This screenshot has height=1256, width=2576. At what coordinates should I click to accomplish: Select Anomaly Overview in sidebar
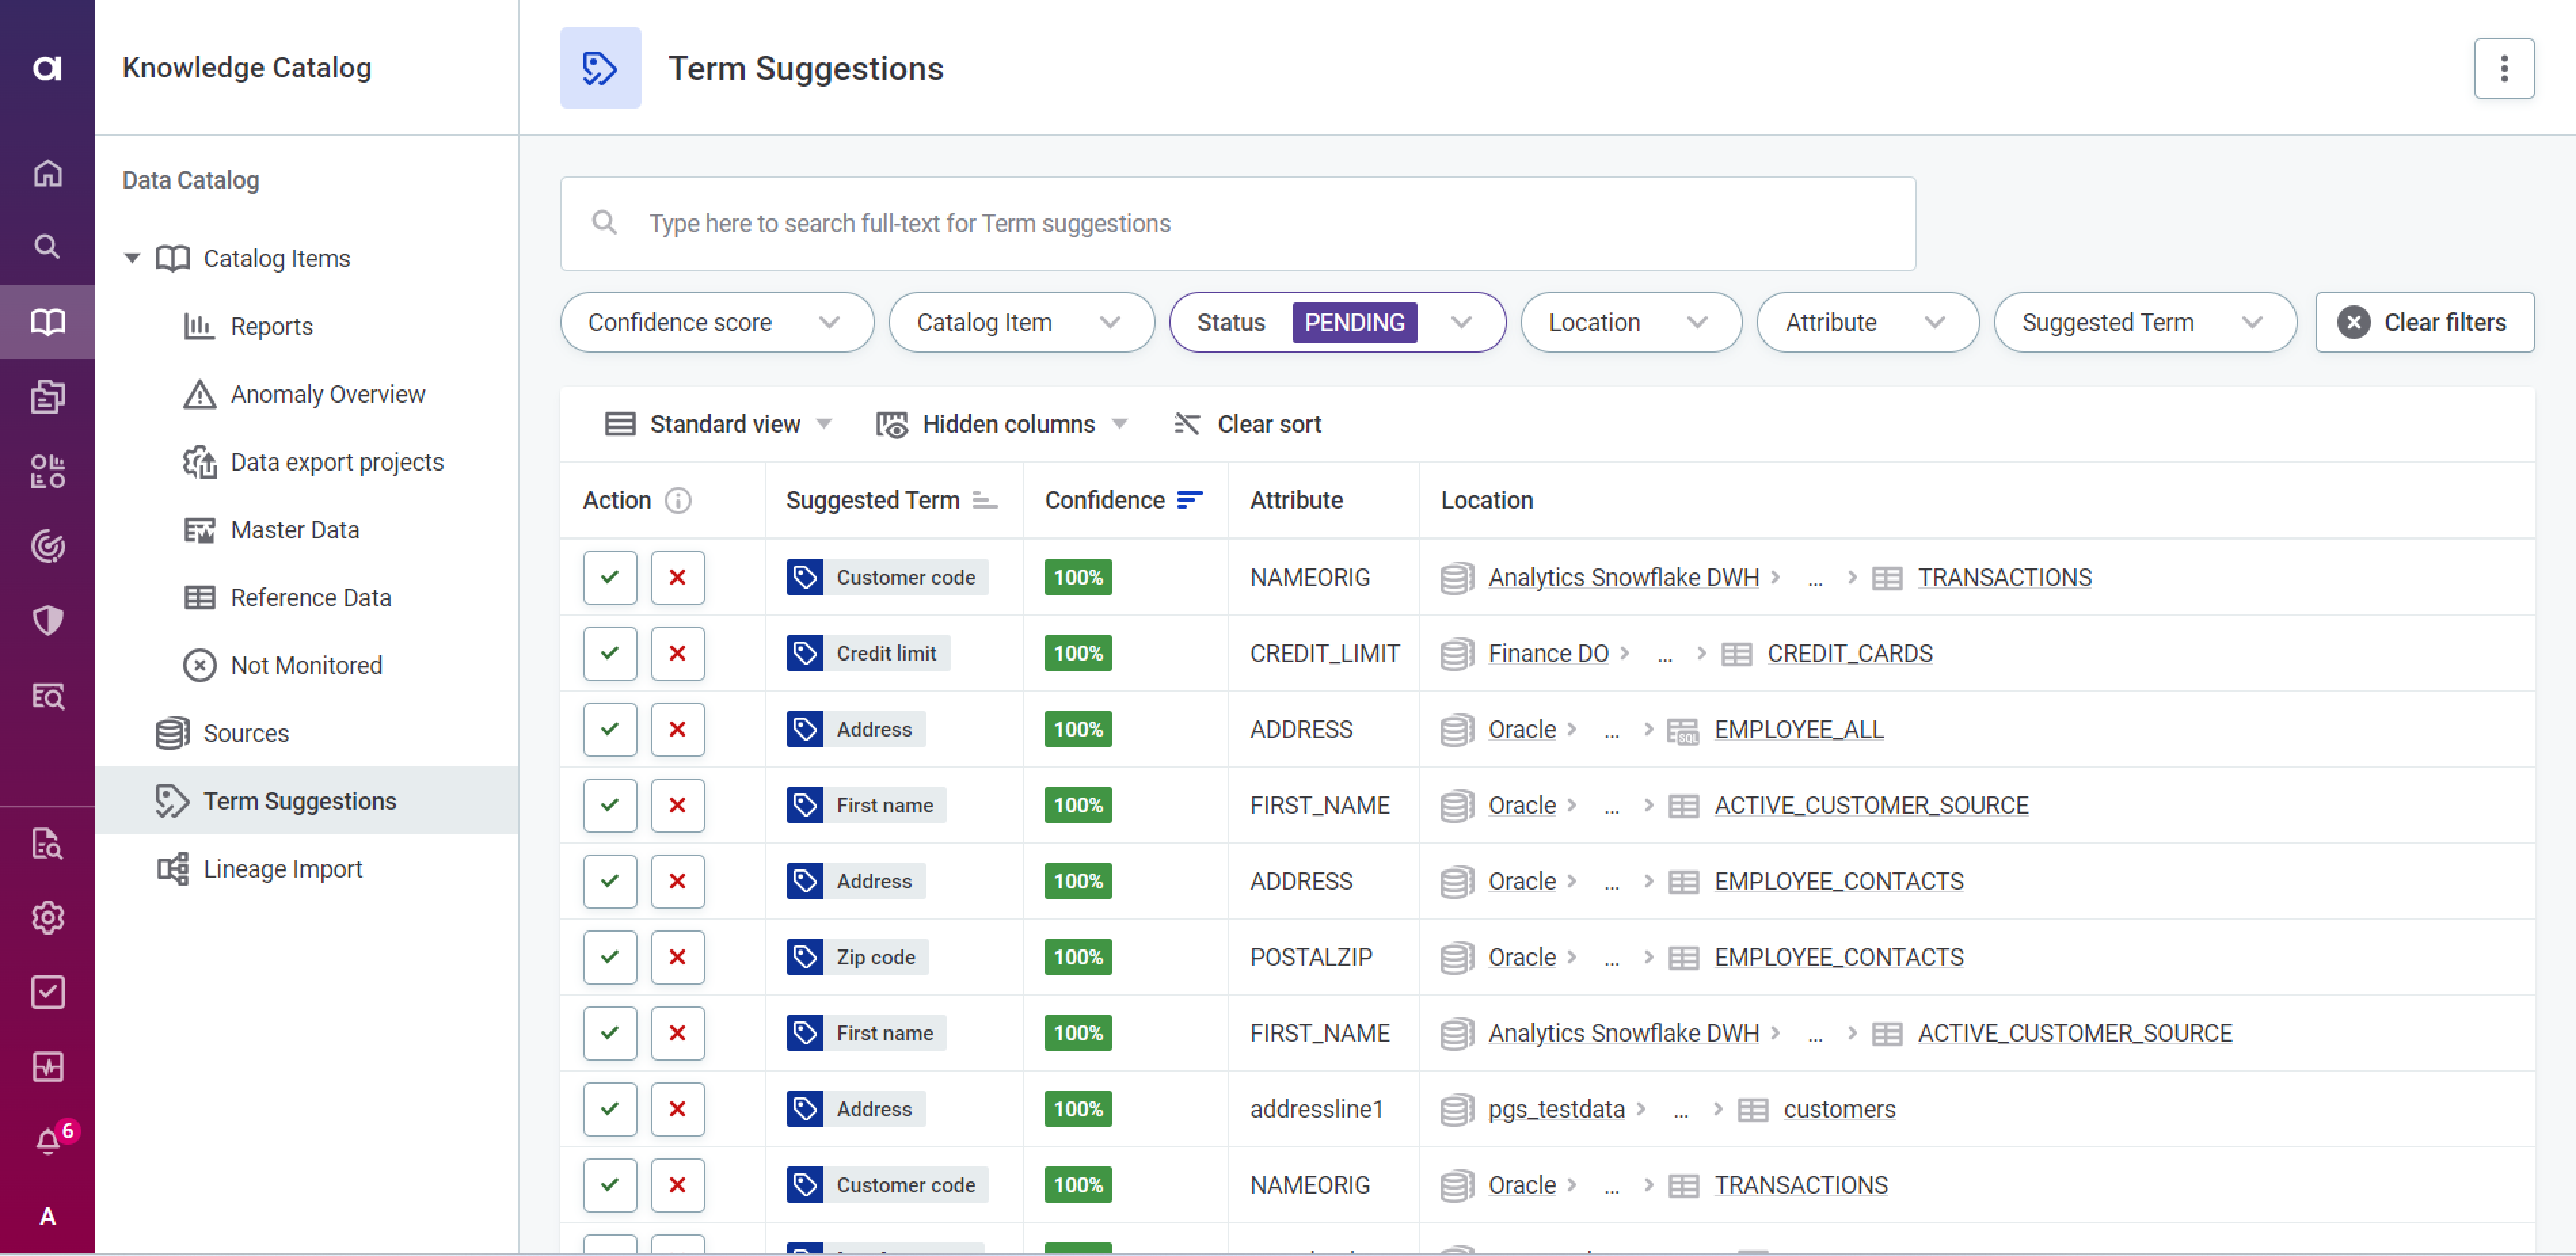[x=327, y=394]
